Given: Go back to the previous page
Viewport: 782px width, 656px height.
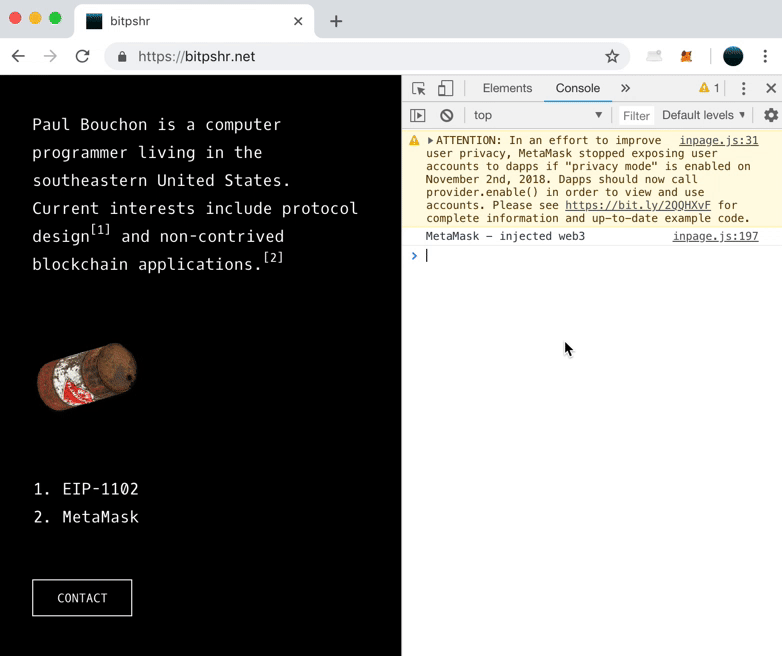Looking at the screenshot, I should tap(18, 56).
